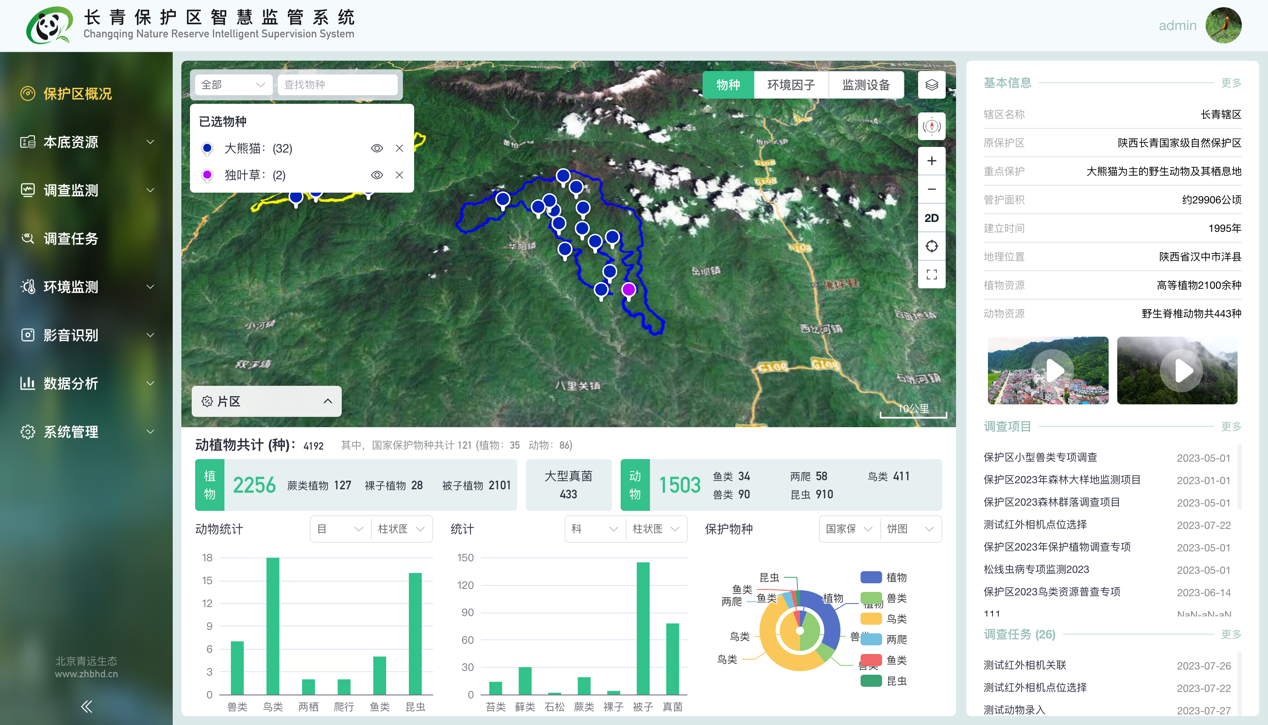The height and width of the screenshot is (725, 1268).
Task: Expand the 片区 panel
Action: click(266, 401)
